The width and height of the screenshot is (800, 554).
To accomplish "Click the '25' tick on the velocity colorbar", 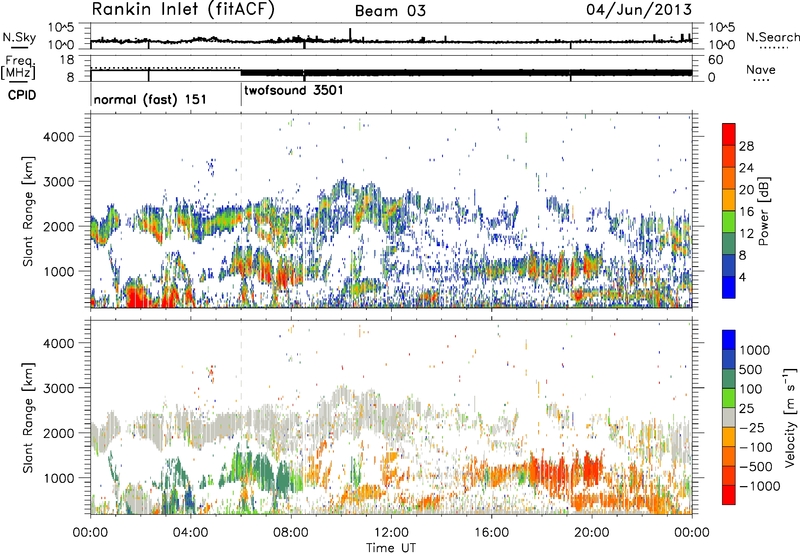I will 747,409.
